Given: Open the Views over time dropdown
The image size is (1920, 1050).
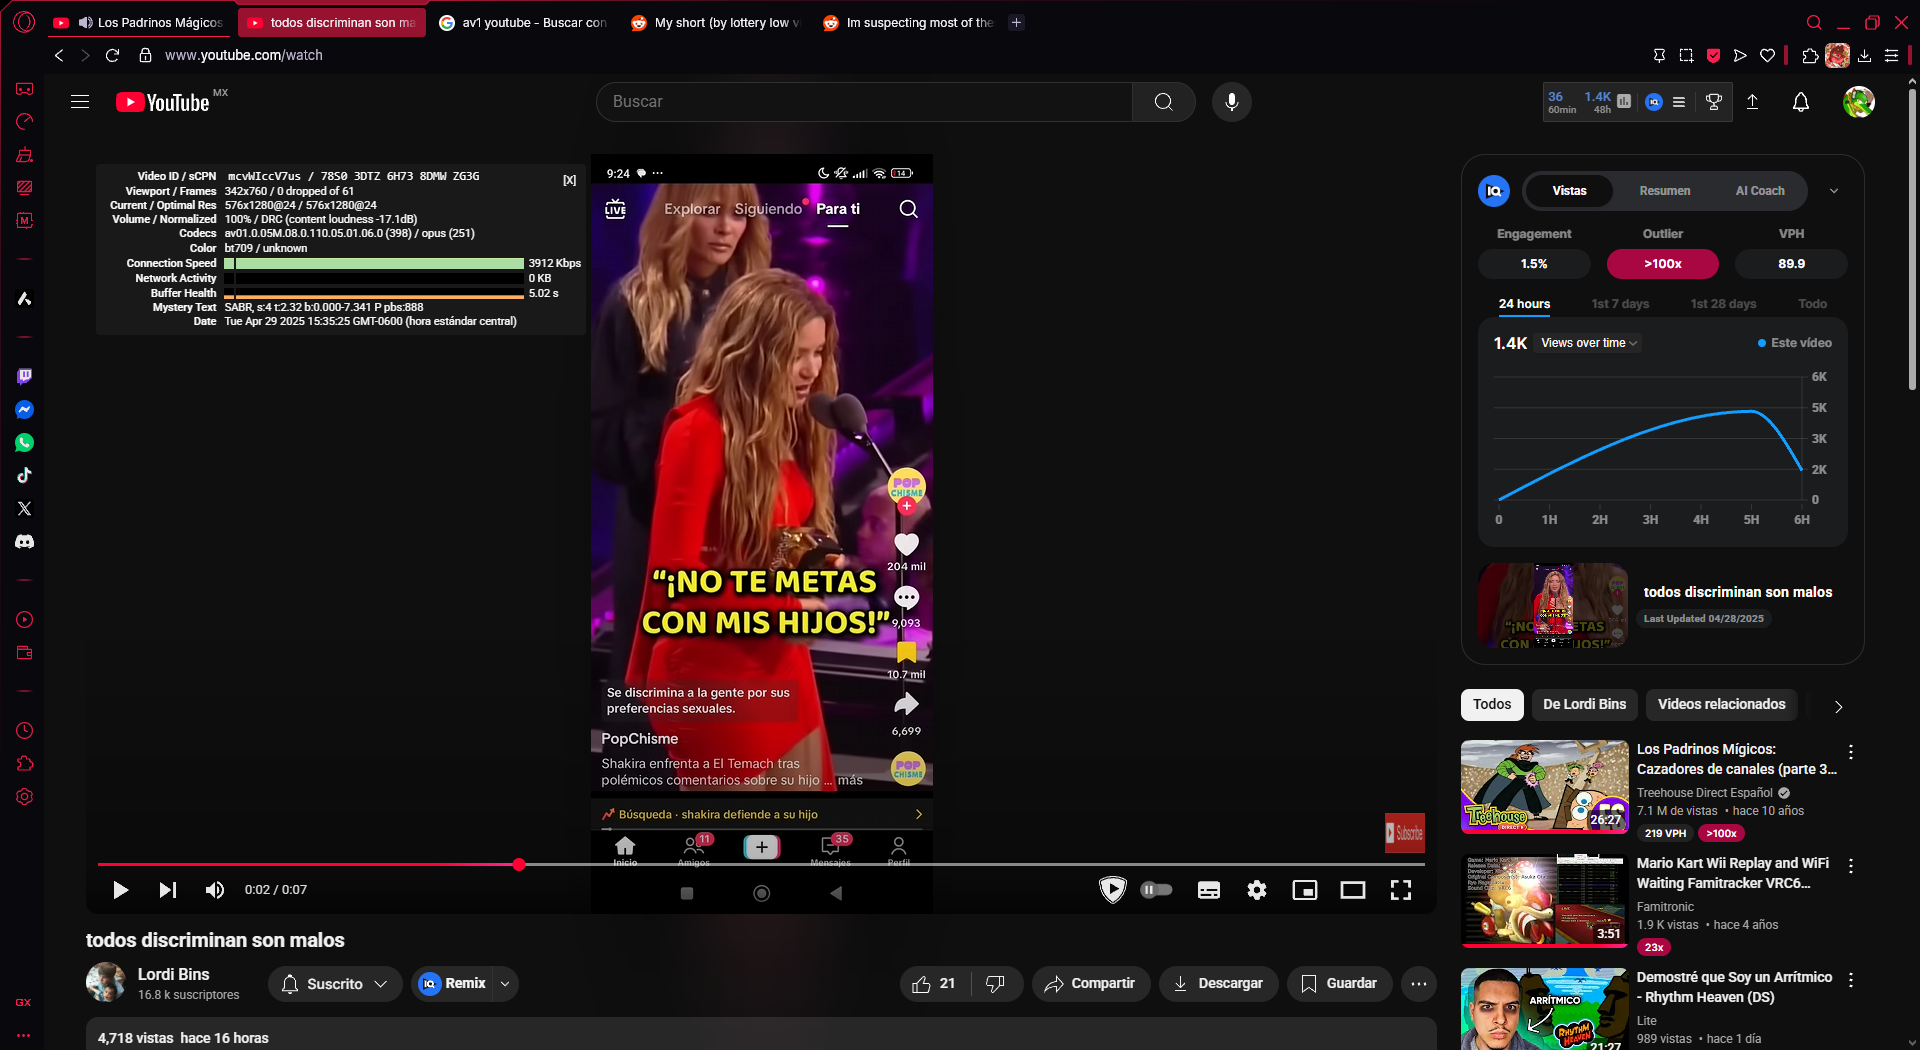Looking at the screenshot, I should tap(1588, 343).
